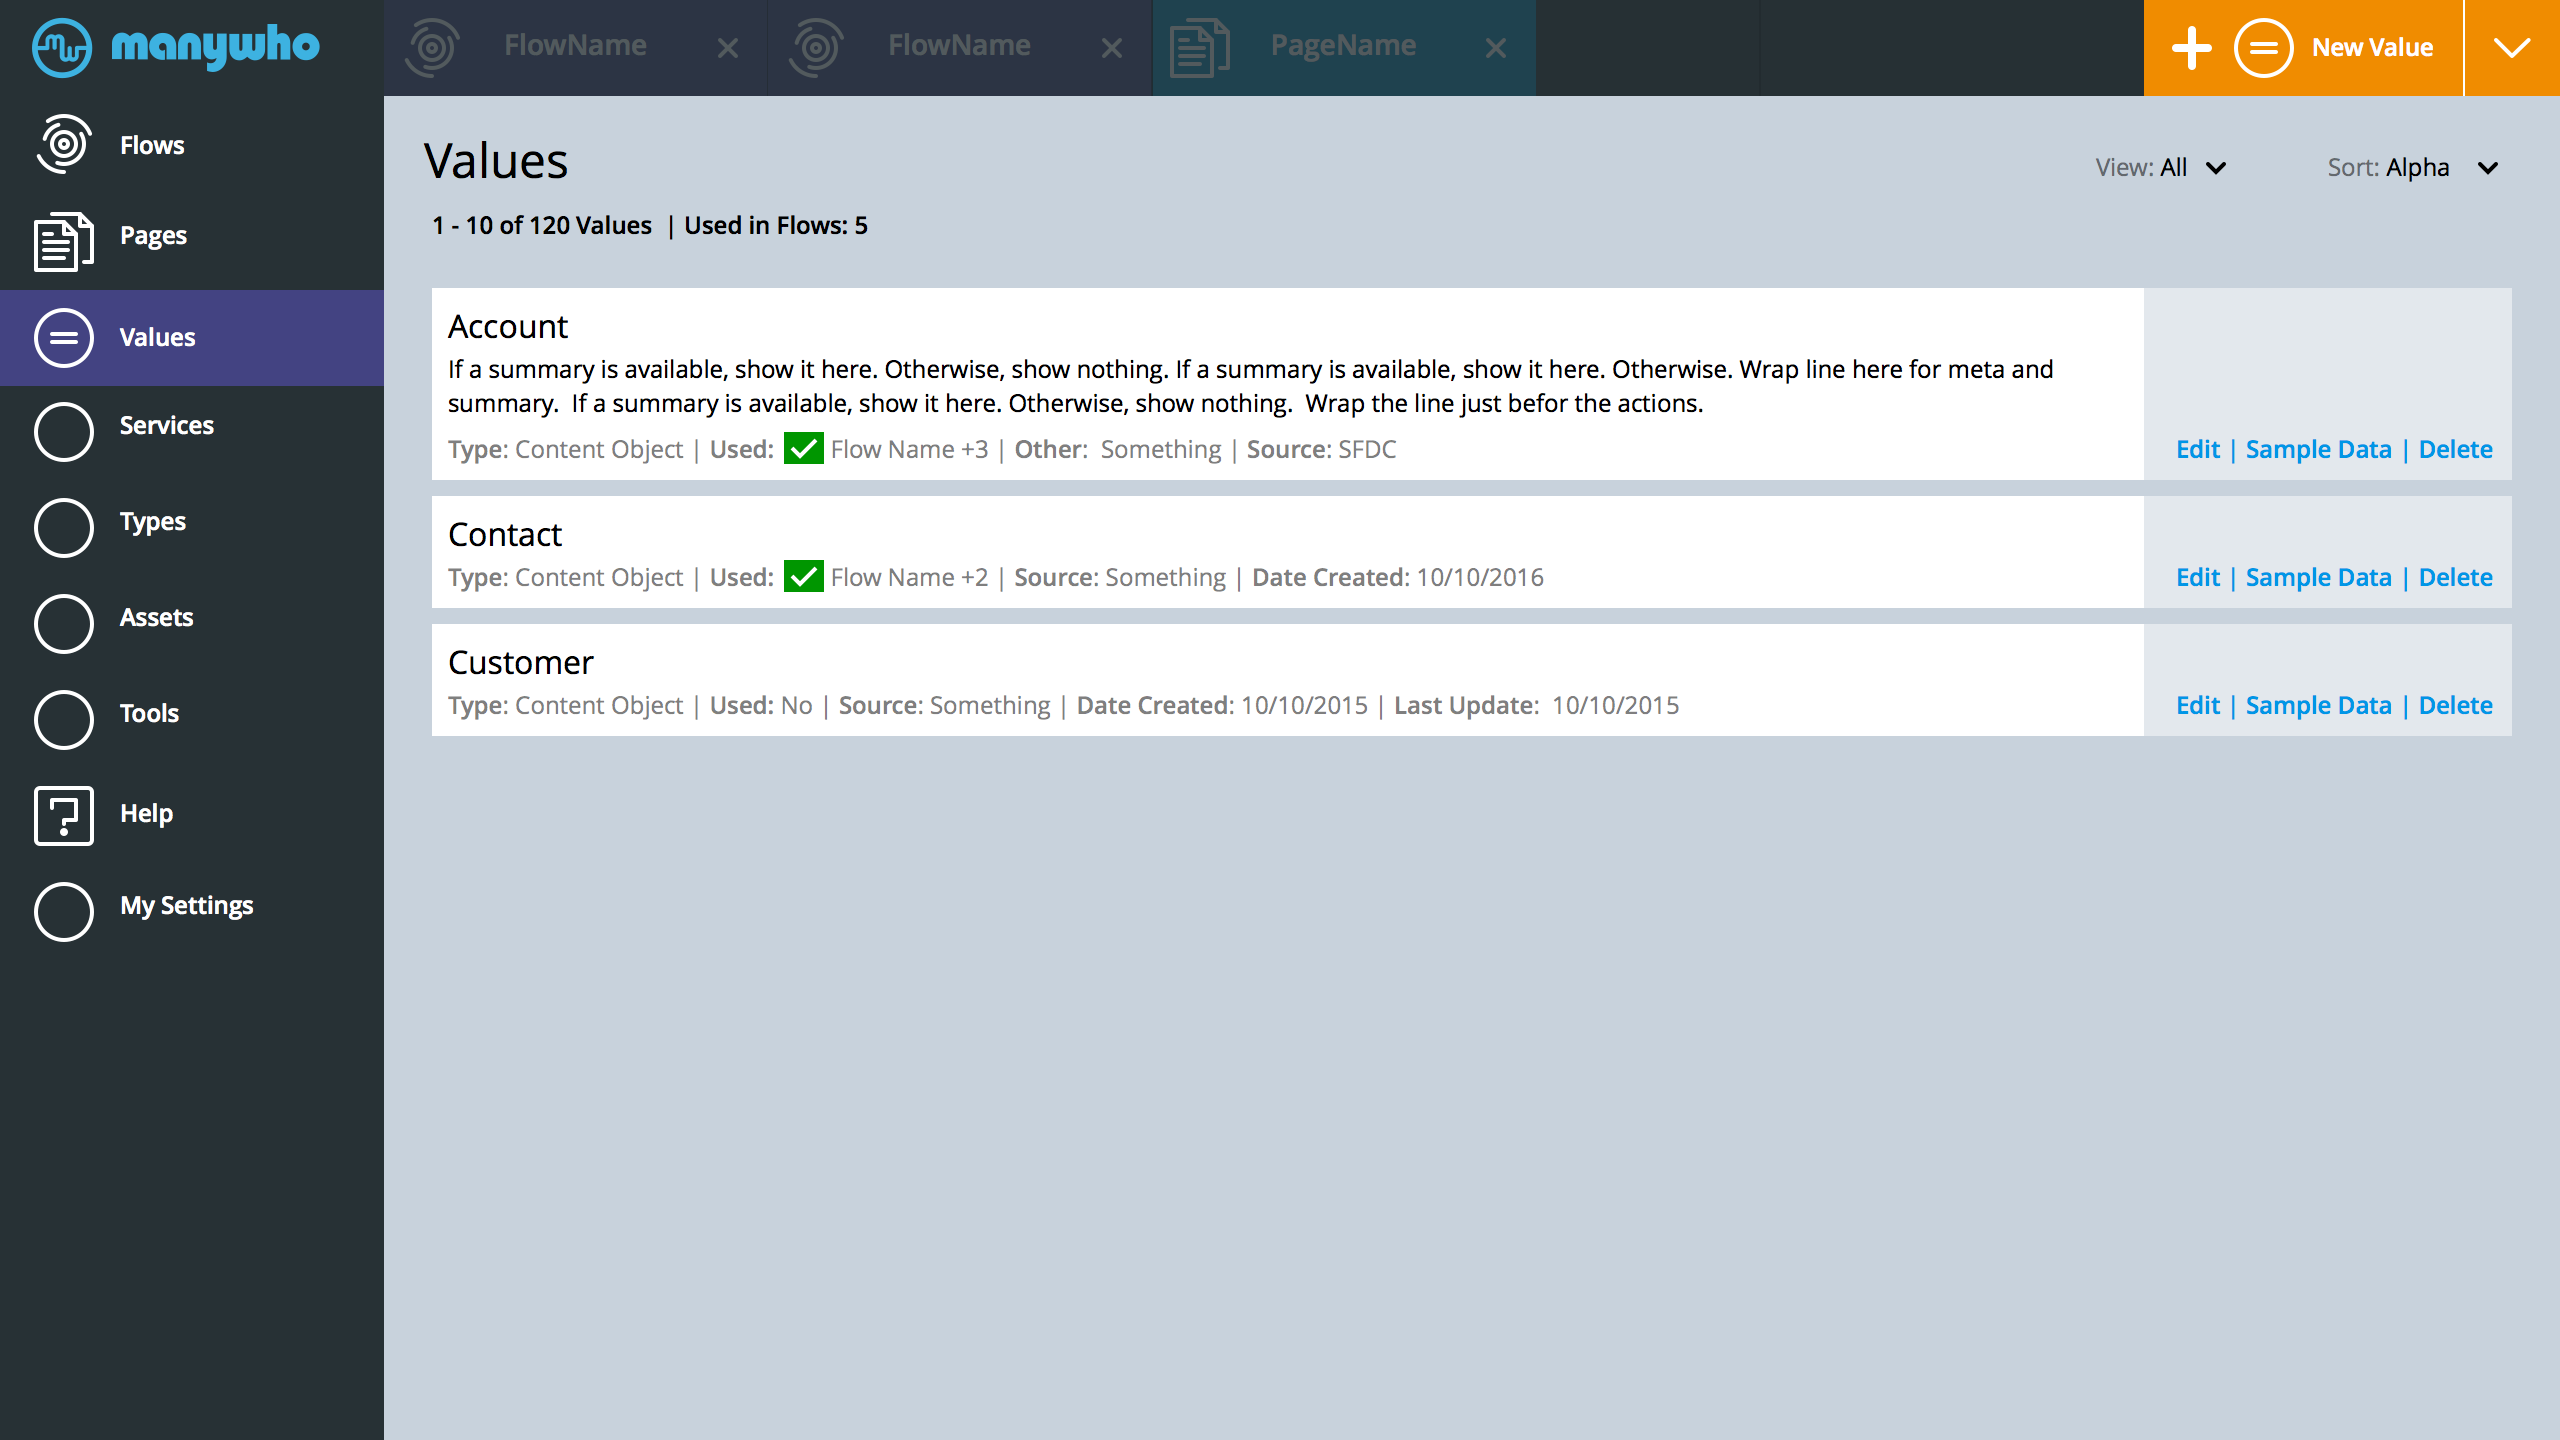Image resolution: width=2560 pixels, height=1440 pixels.
Task: Edit the Account value
Action: (2198, 449)
